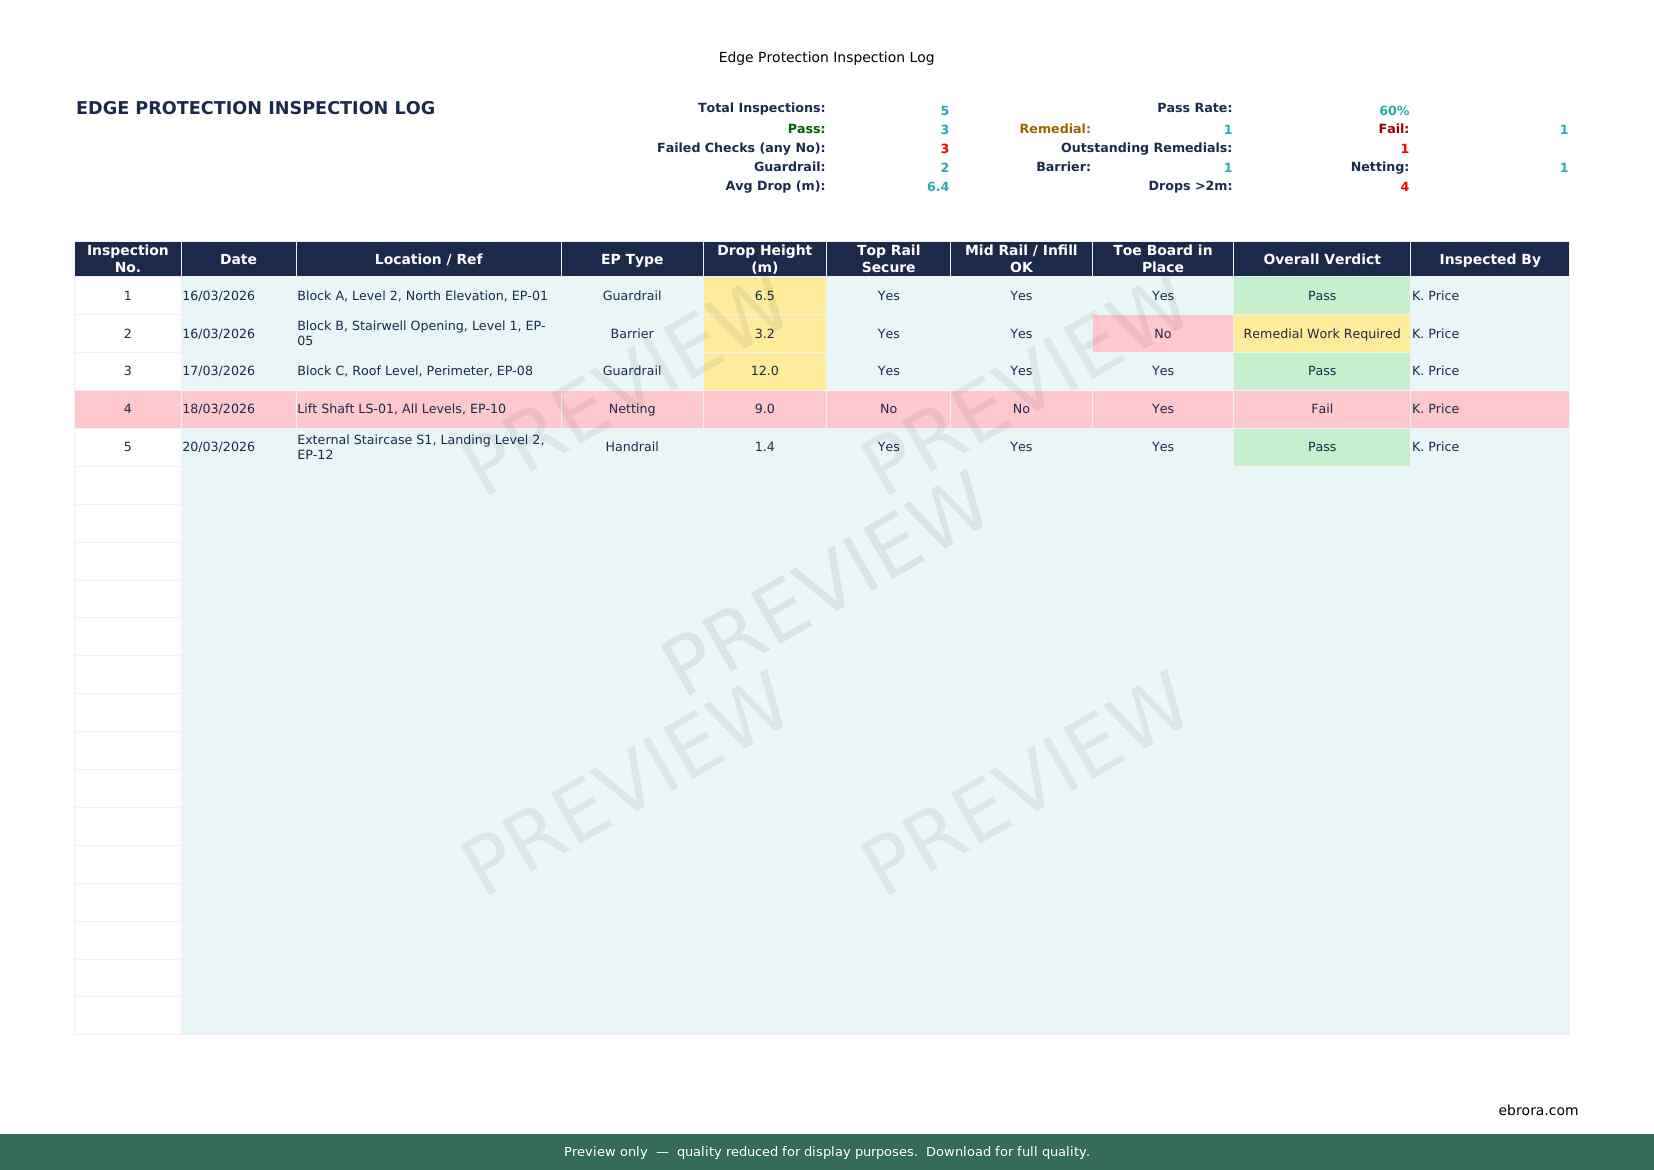Click the 'Overall Verdict' column header
This screenshot has width=1654, height=1170.
(1321, 259)
